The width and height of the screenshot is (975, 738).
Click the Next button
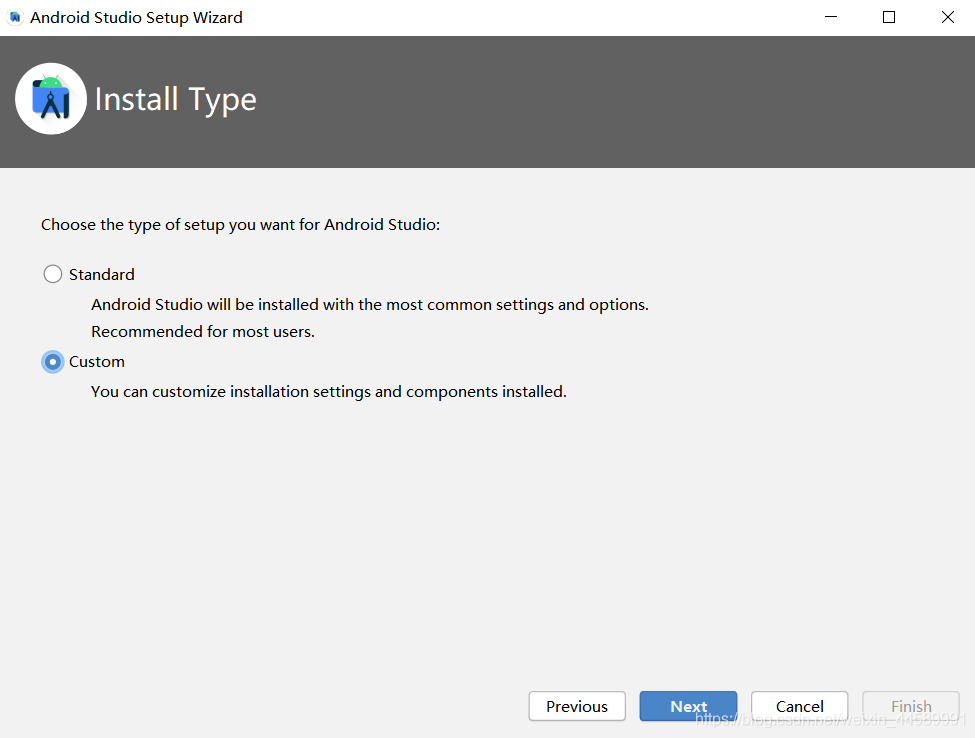point(688,706)
